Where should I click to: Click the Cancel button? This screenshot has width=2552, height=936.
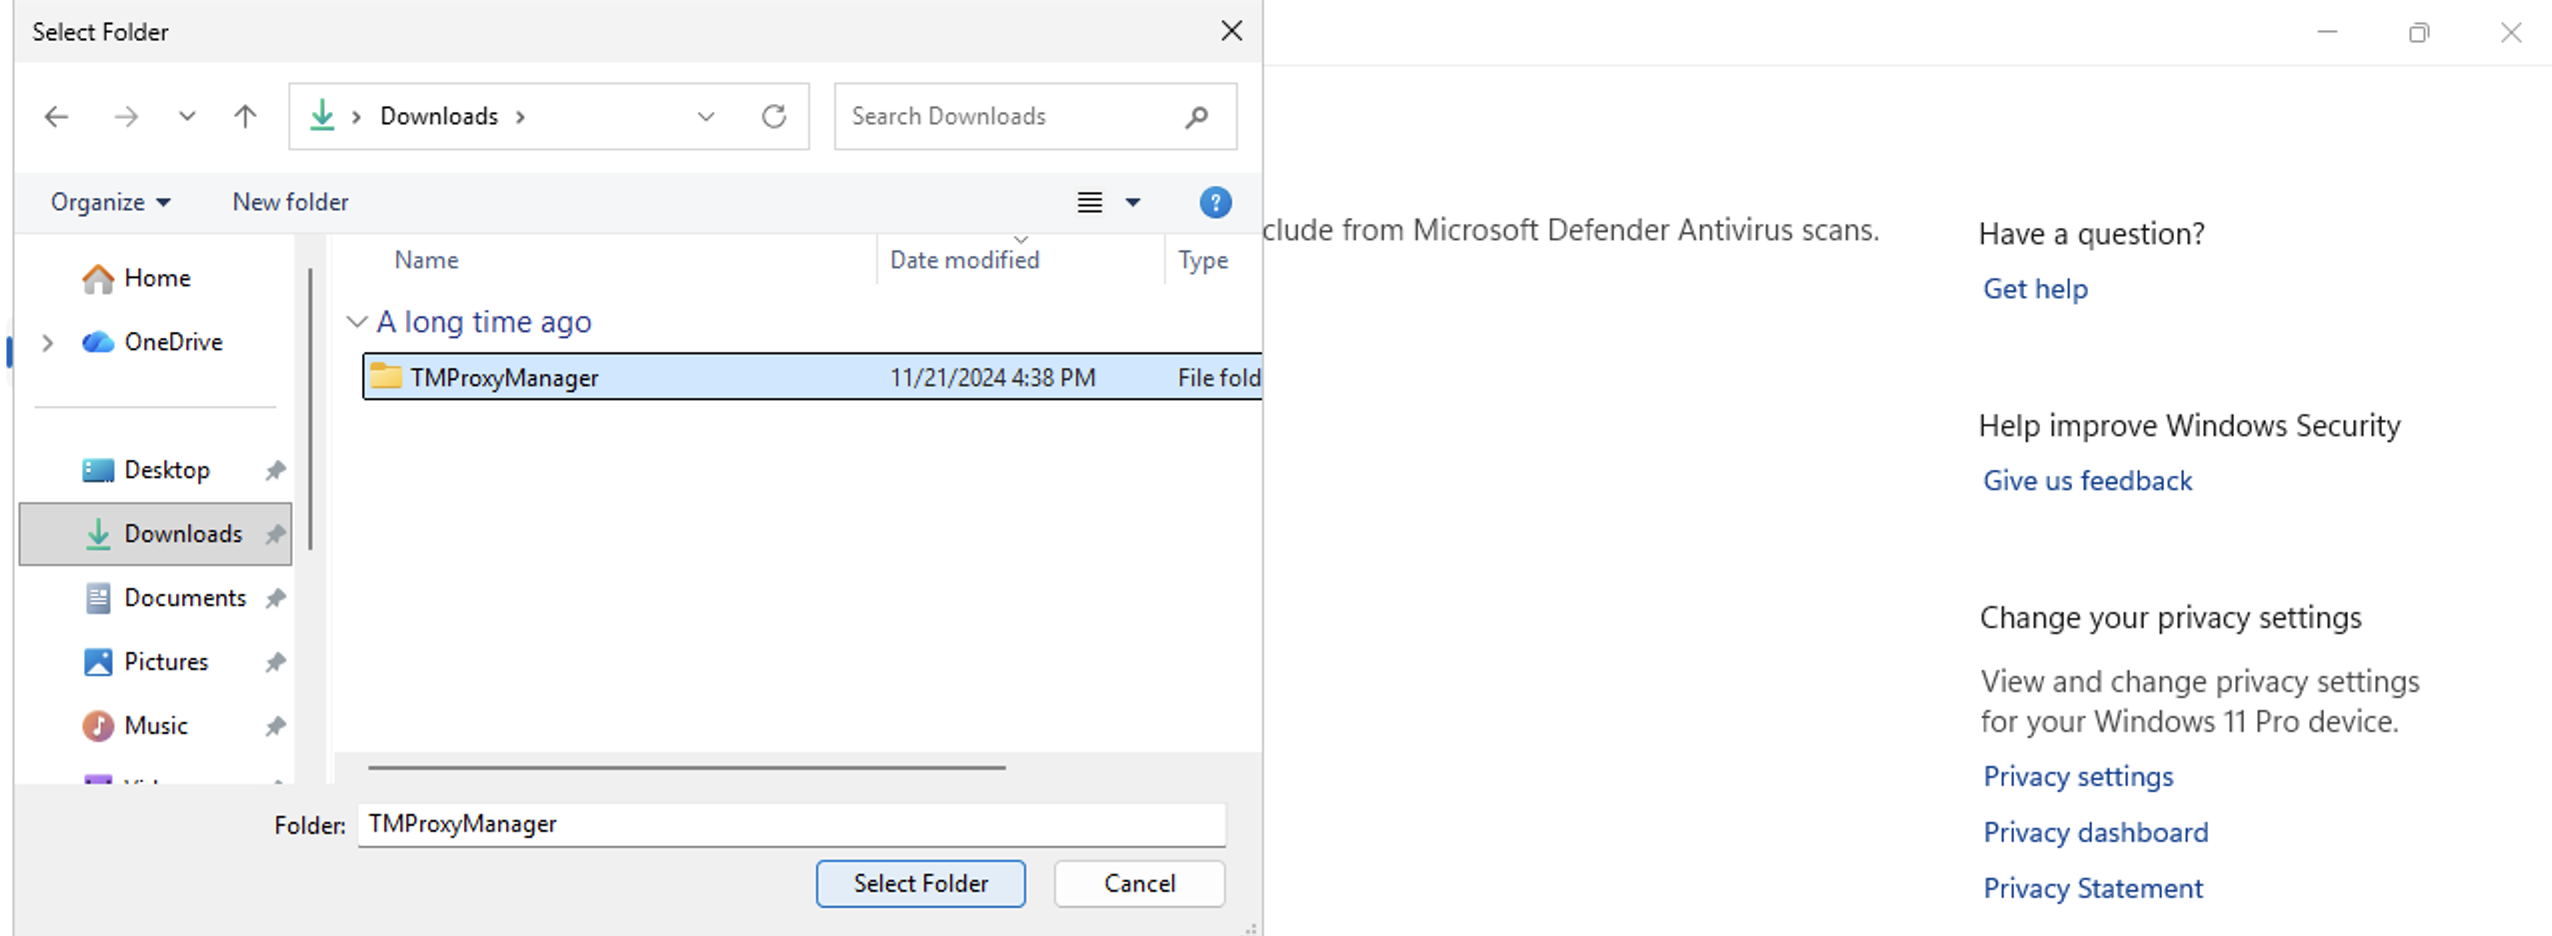(1138, 884)
